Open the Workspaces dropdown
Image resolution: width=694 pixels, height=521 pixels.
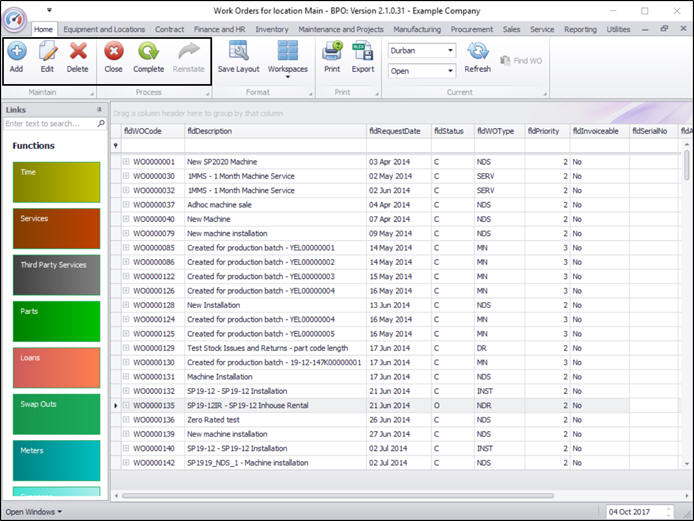(288, 56)
